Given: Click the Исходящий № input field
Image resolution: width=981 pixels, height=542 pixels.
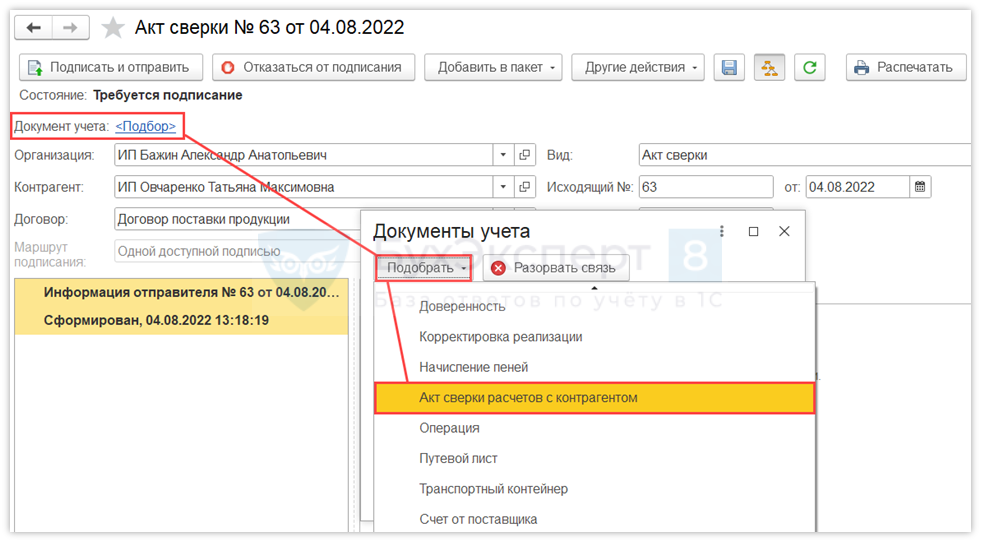Looking at the screenshot, I should pyautogui.click(x=705, y=187).
